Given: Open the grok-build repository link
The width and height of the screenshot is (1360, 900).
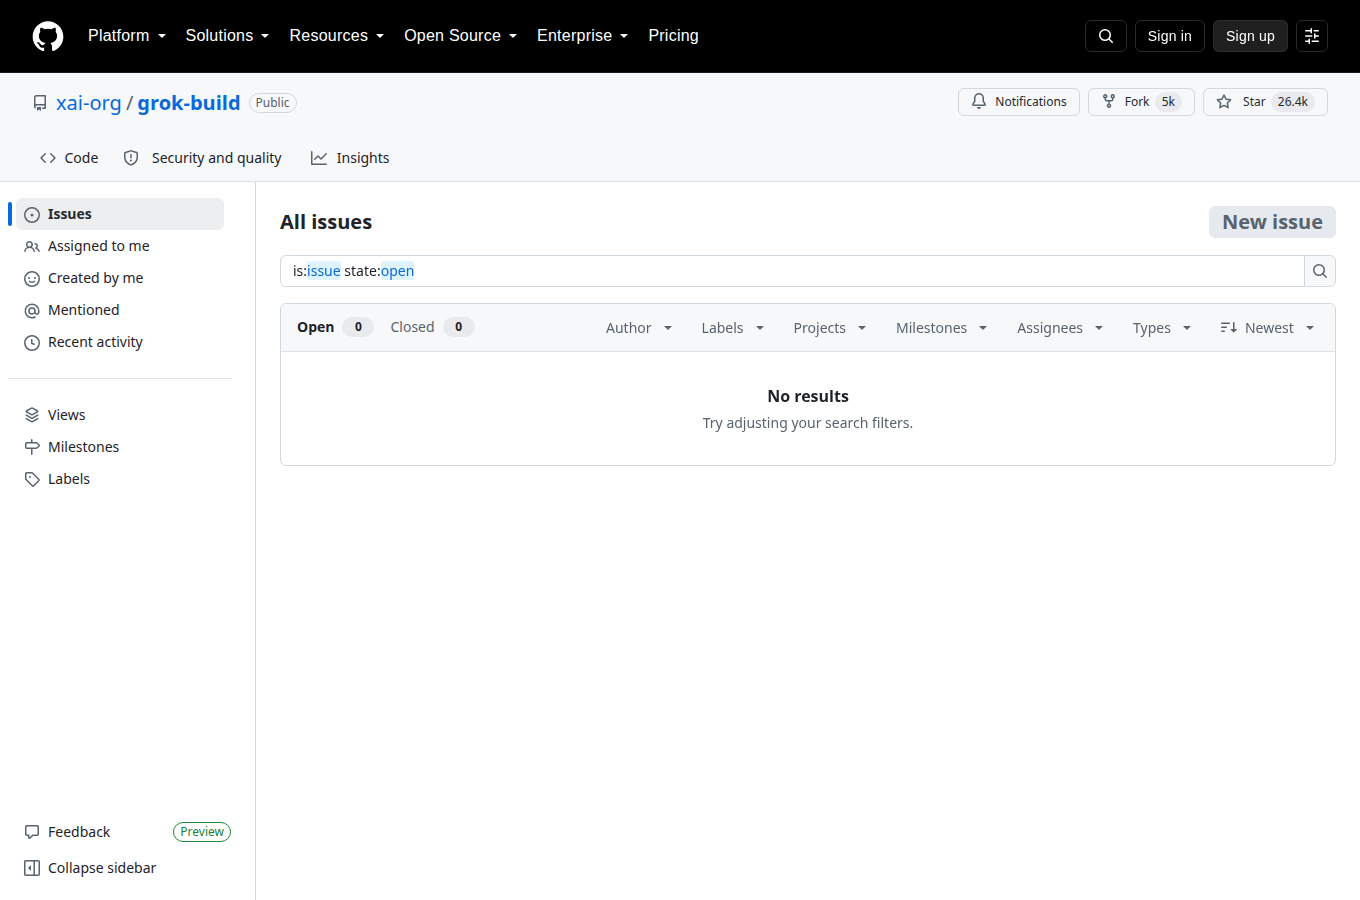Looking at the screenshot, I should [x=189, y=103].
